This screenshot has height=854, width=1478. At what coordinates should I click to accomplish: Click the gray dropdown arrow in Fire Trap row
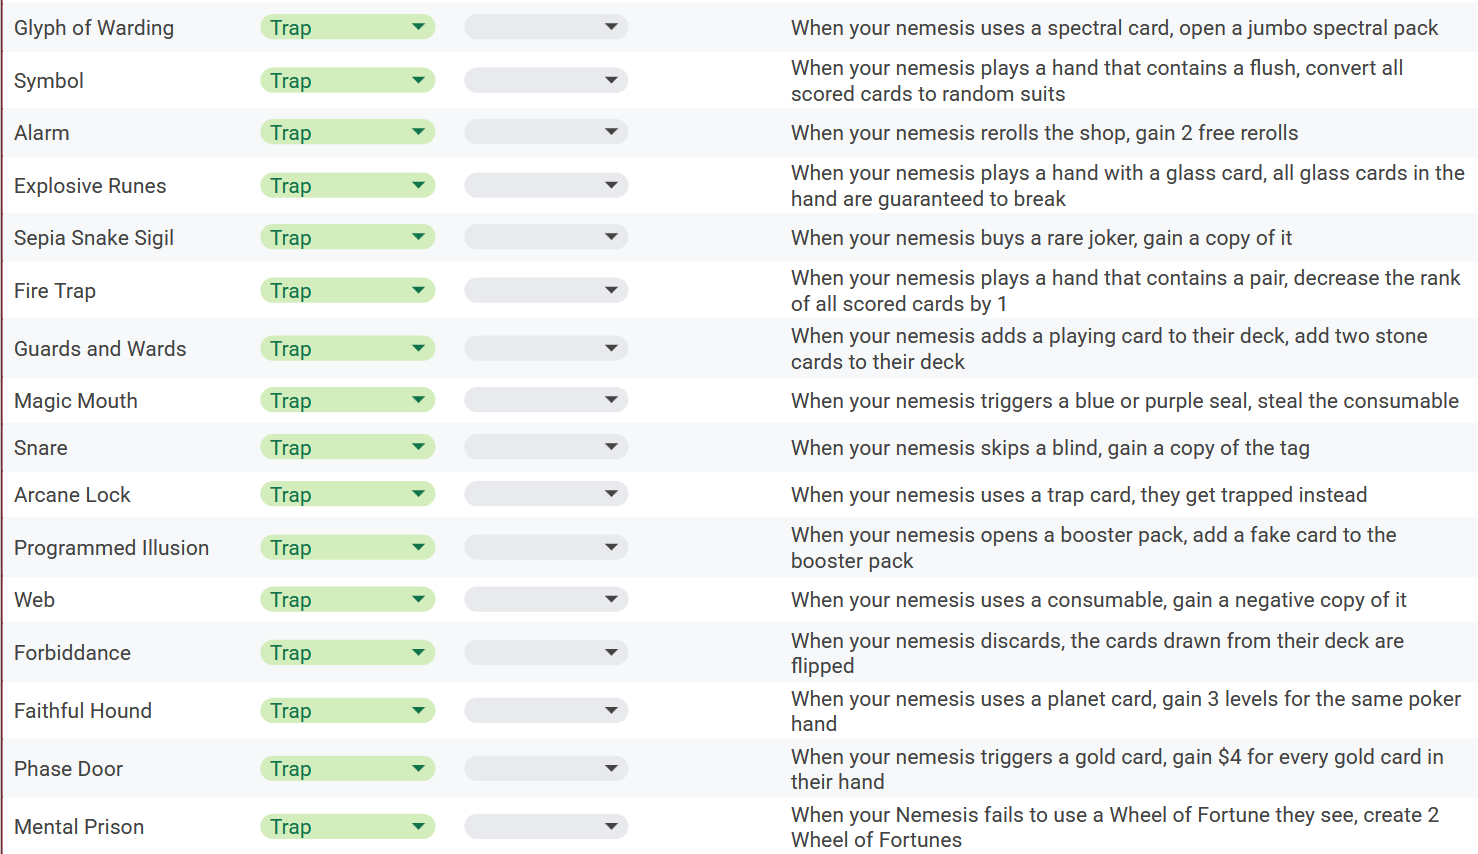click(x=611, y=290)
